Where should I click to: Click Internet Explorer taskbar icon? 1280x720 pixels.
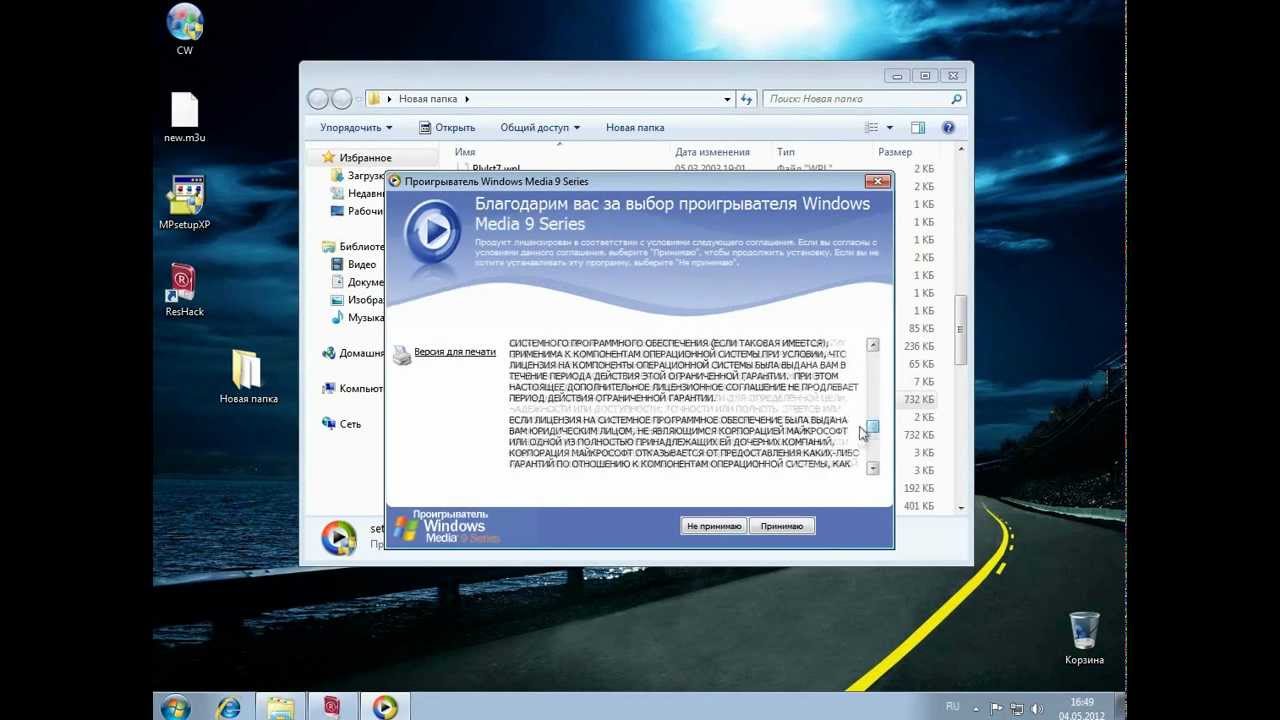[229, 707]
